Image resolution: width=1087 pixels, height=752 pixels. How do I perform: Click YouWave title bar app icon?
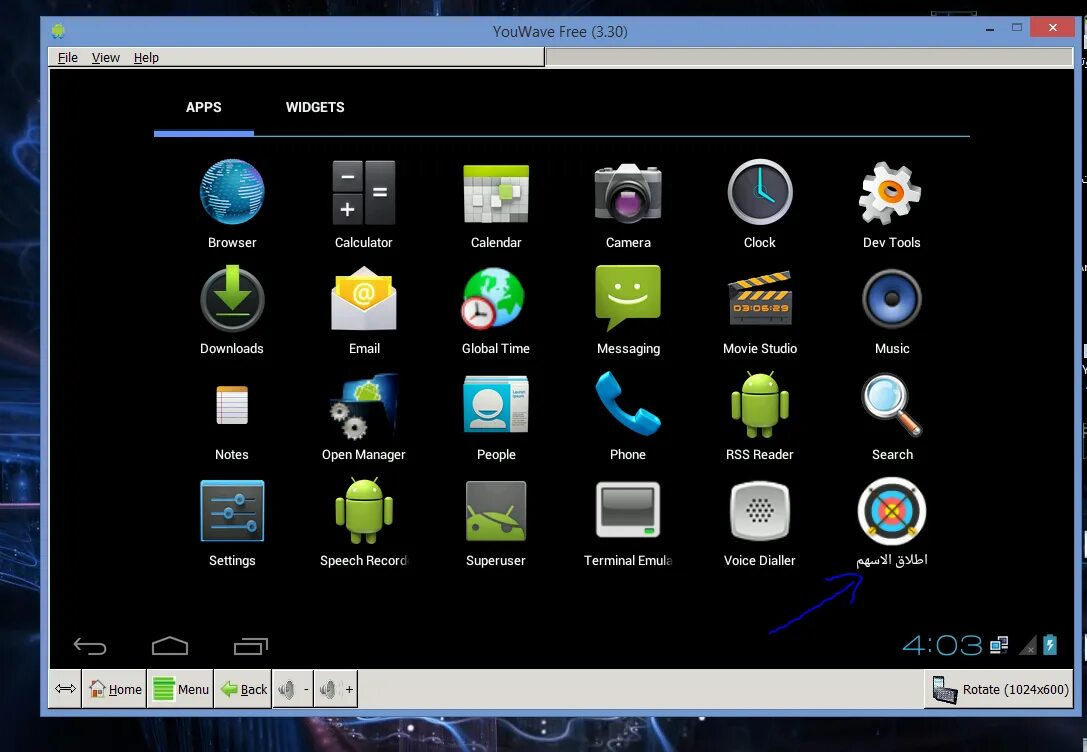(58, 31)
